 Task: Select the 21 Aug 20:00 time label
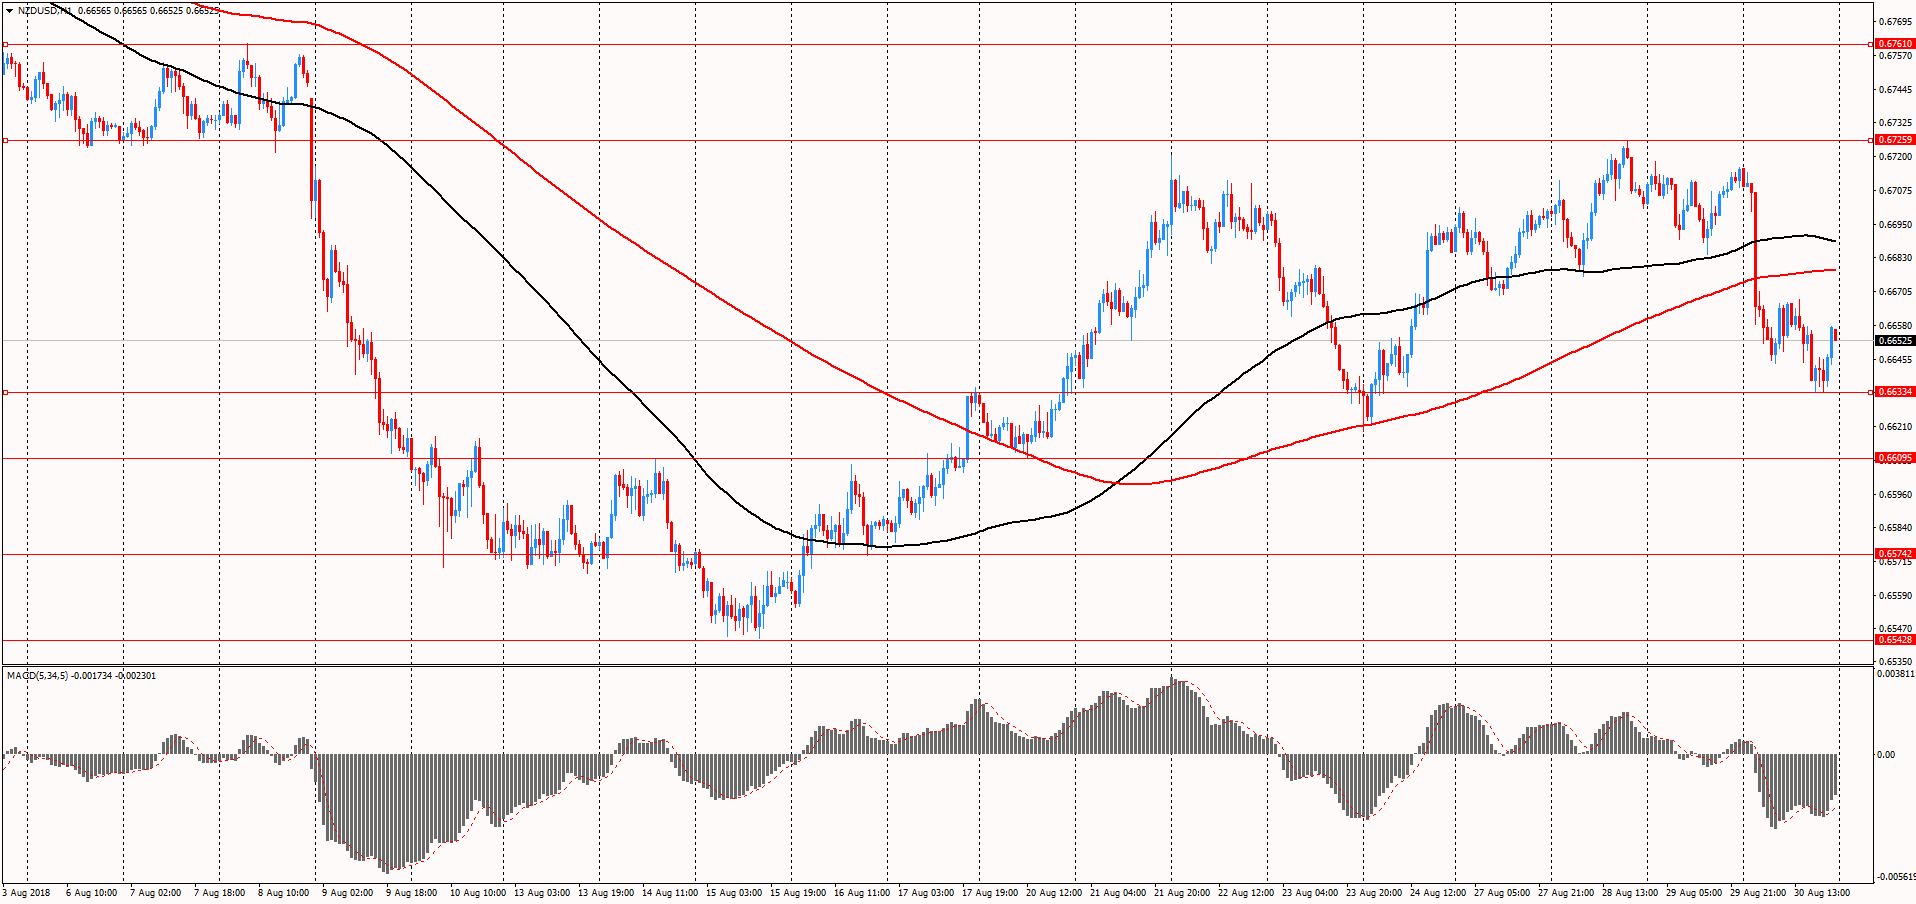point(1182,892)
